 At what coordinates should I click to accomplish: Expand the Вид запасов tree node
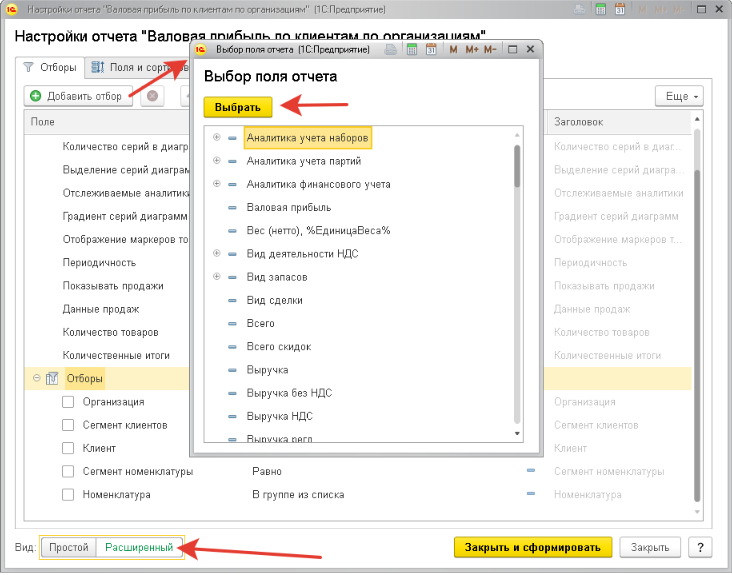(217, 277)
